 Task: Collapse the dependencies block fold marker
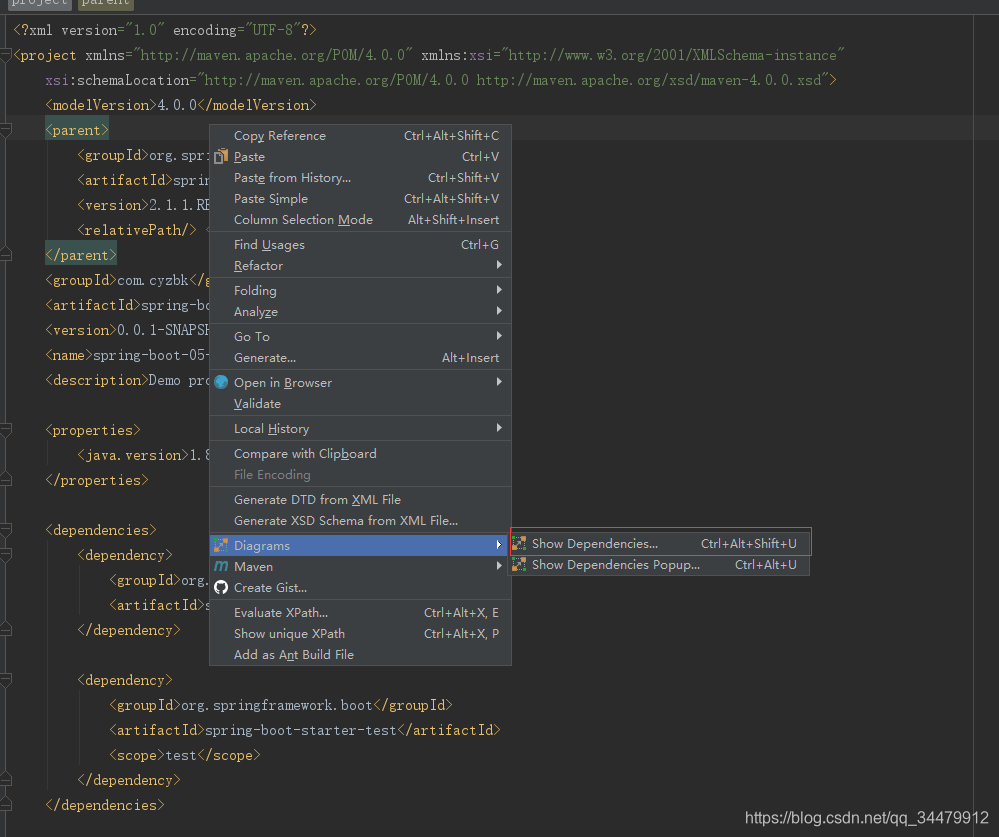(6, 531)
